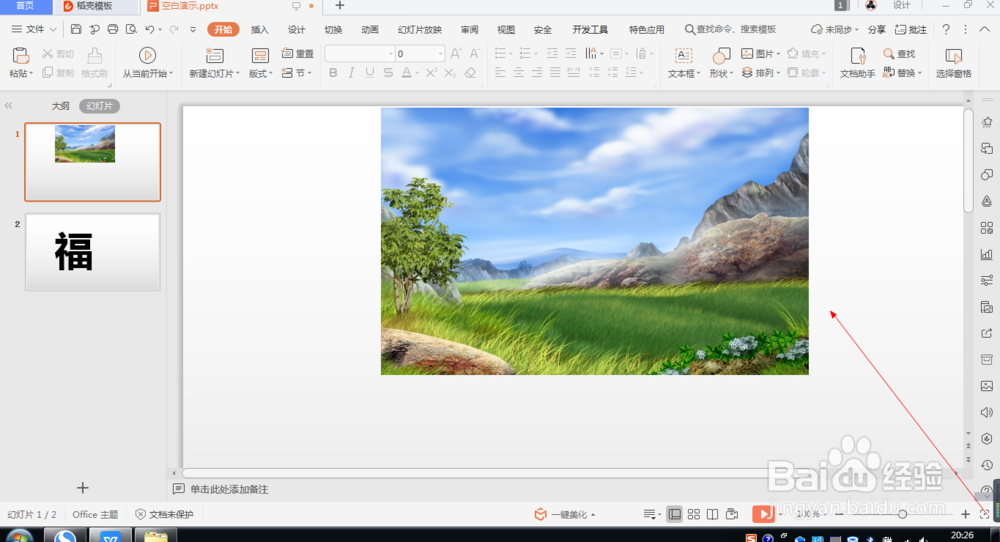The image size is (1000, 542).
Task: Select Slides (幻灯片) panel view
Action: [x=99, y=106]
